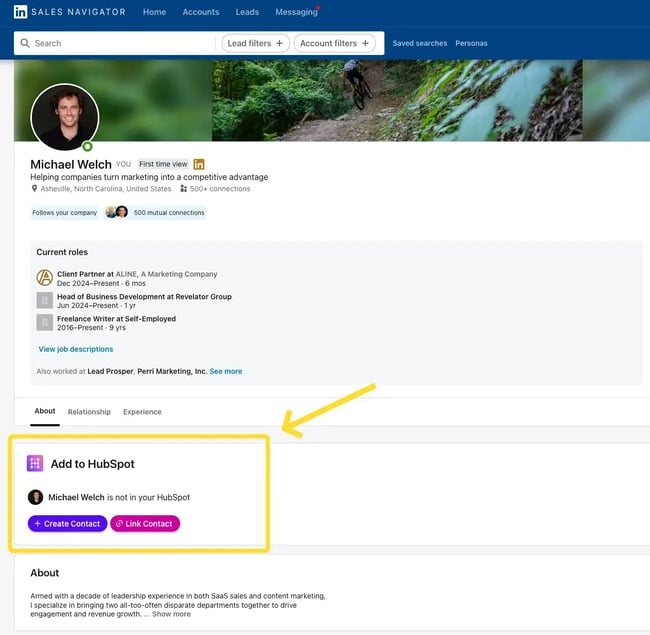Go to Messaging in the top navigation
650x635 pixels.
click(x=295, y=12)
